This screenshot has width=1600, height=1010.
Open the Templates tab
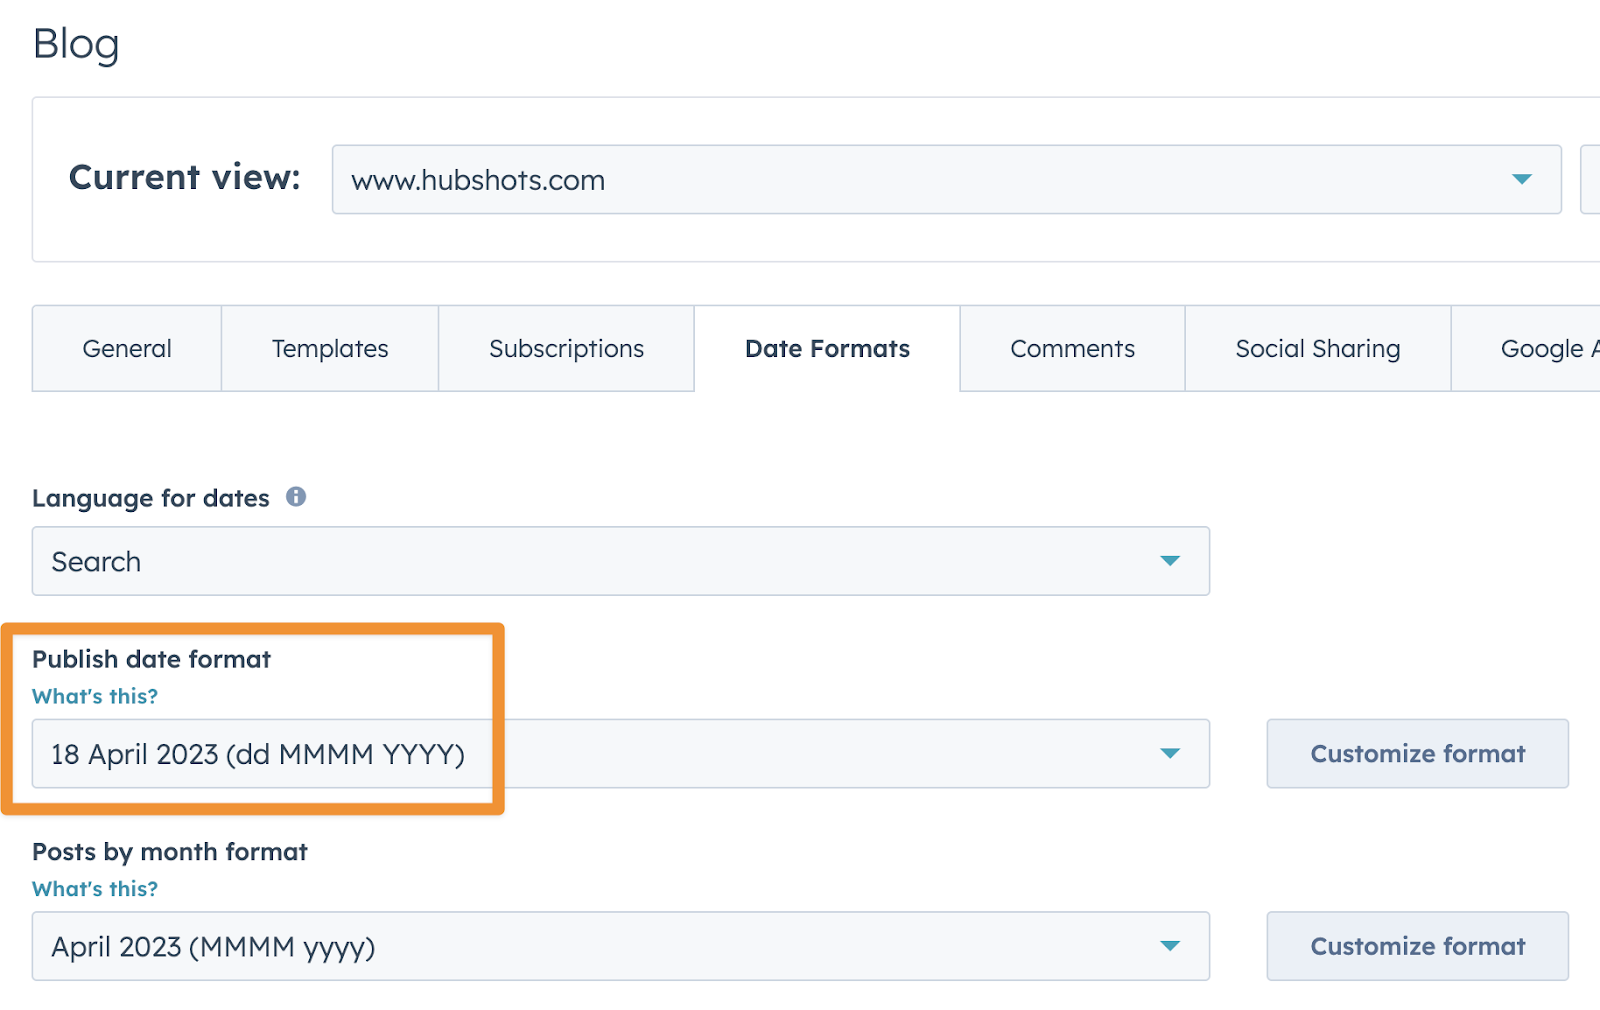pyautogui.click(x=330, y=349)
